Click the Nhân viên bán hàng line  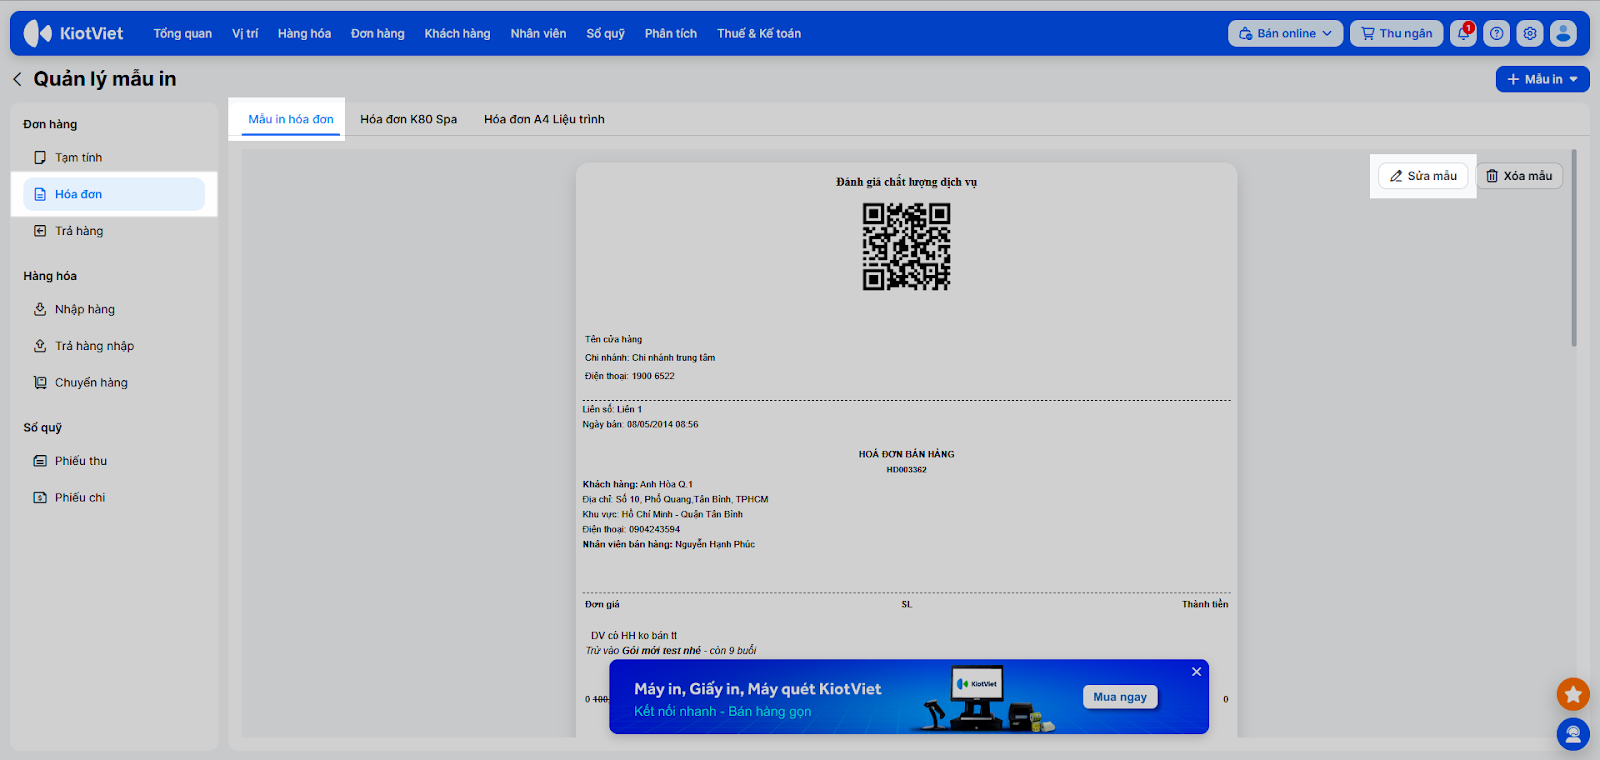(669, 544)
